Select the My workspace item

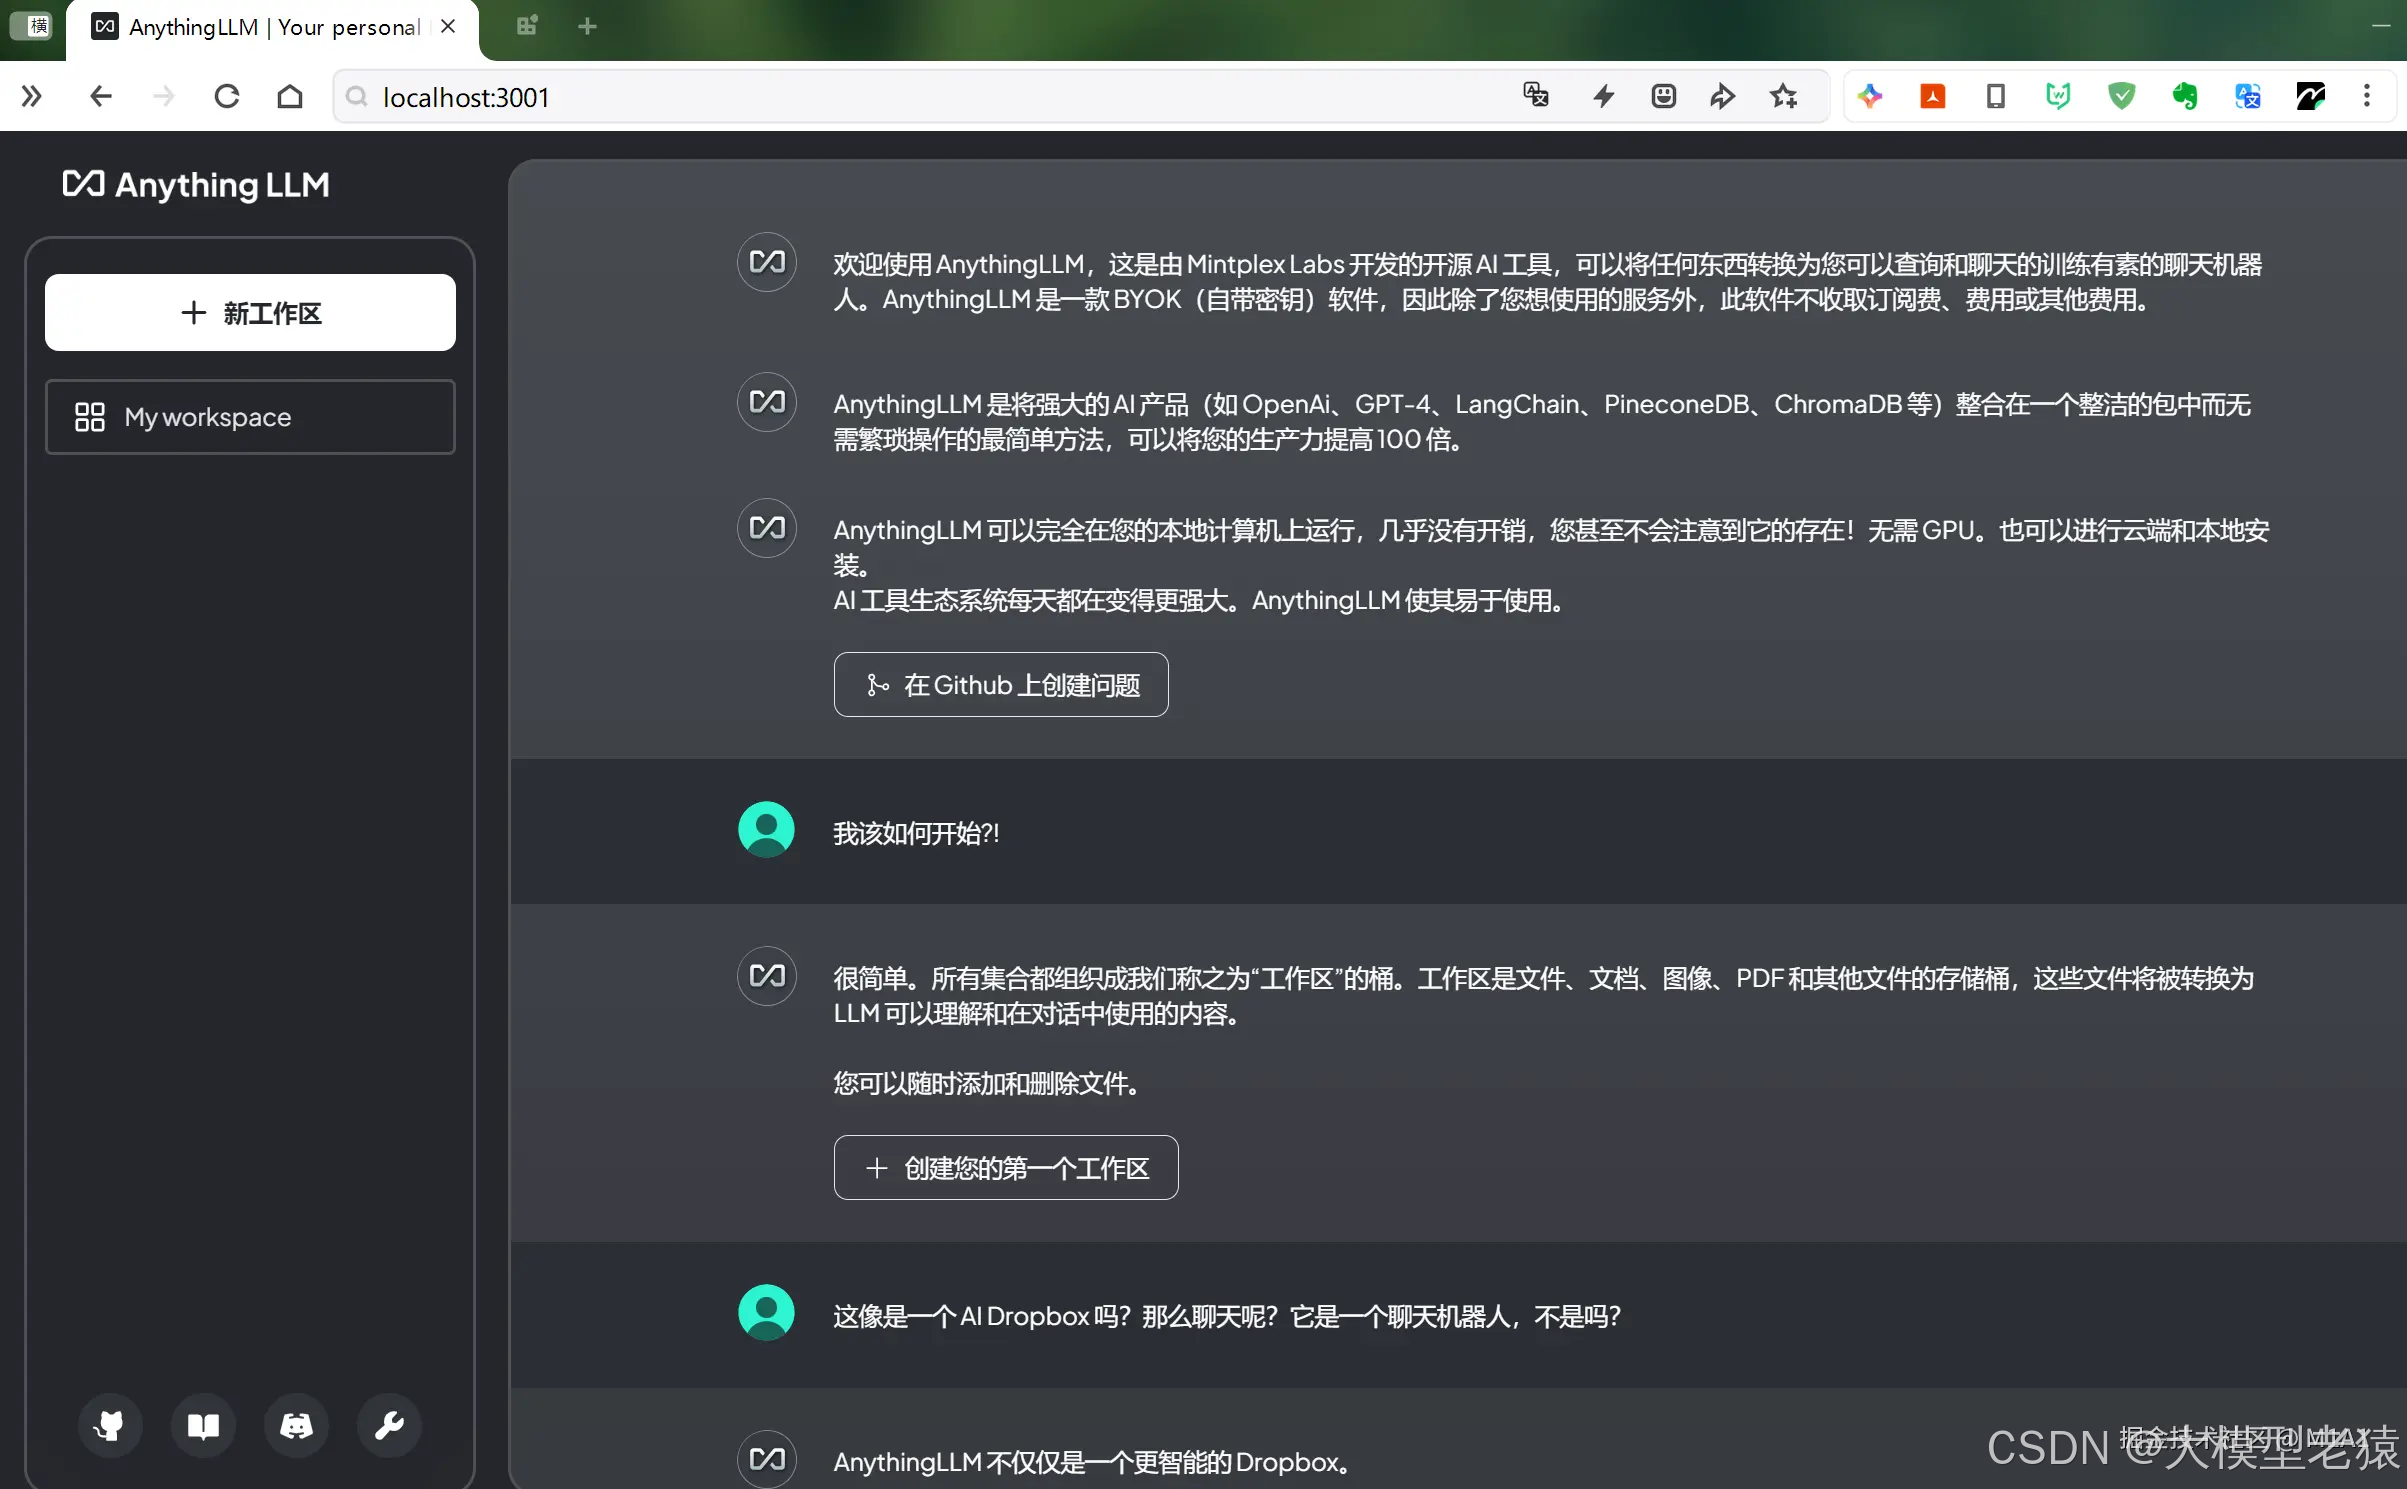click(x=250, y=417)
